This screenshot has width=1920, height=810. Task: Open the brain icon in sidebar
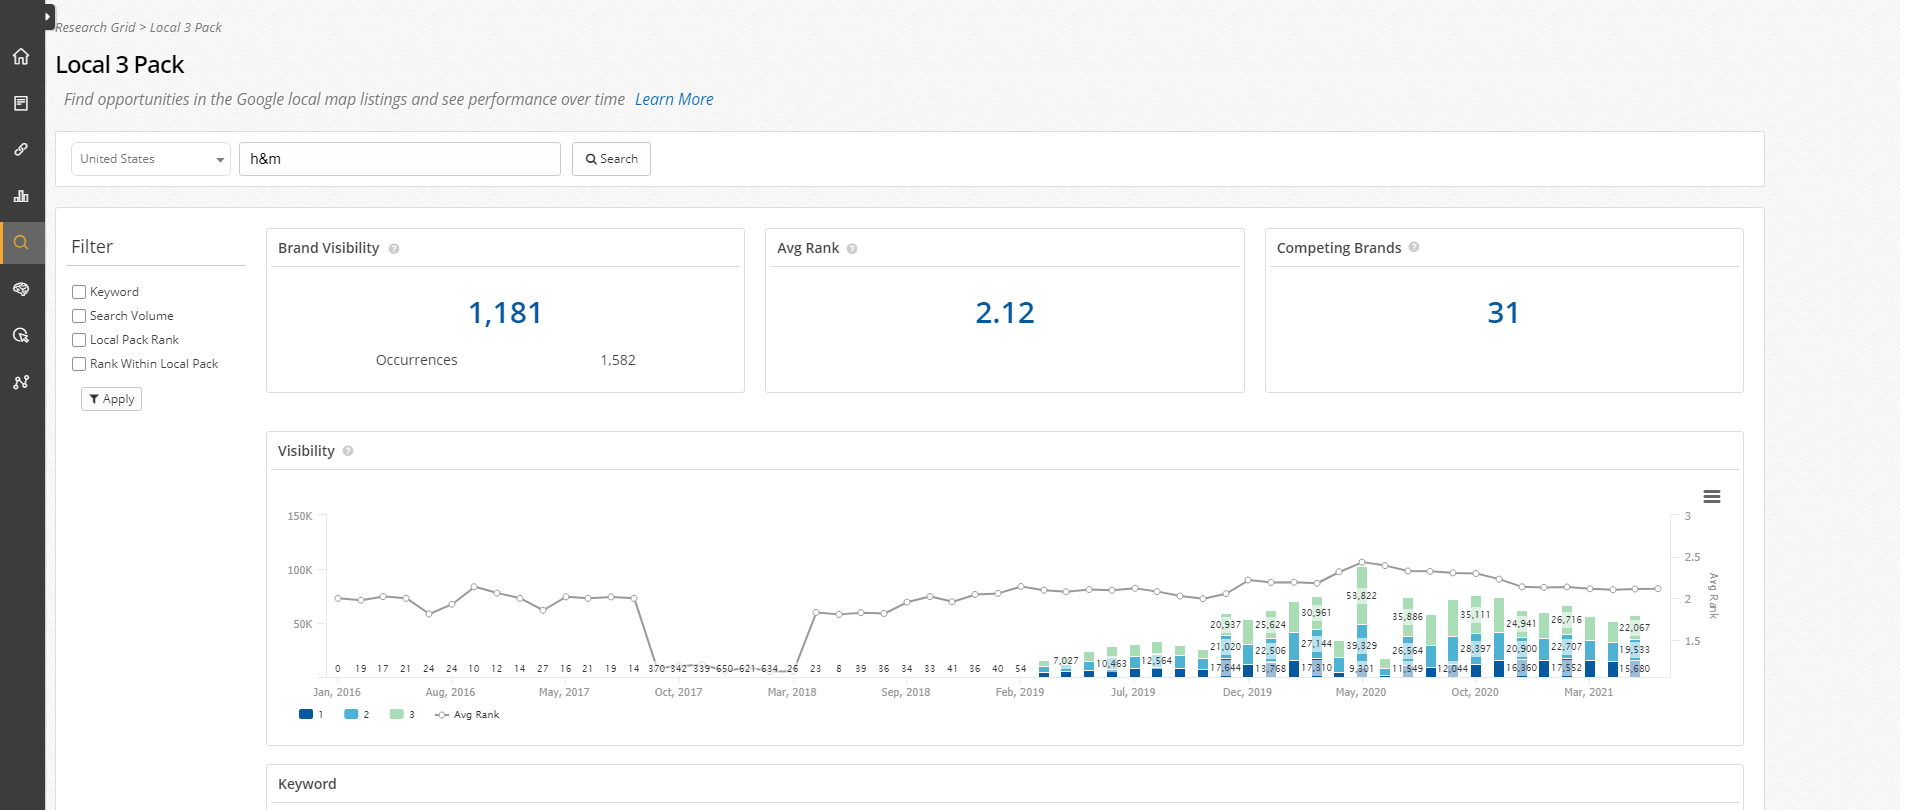click(21, 289)
